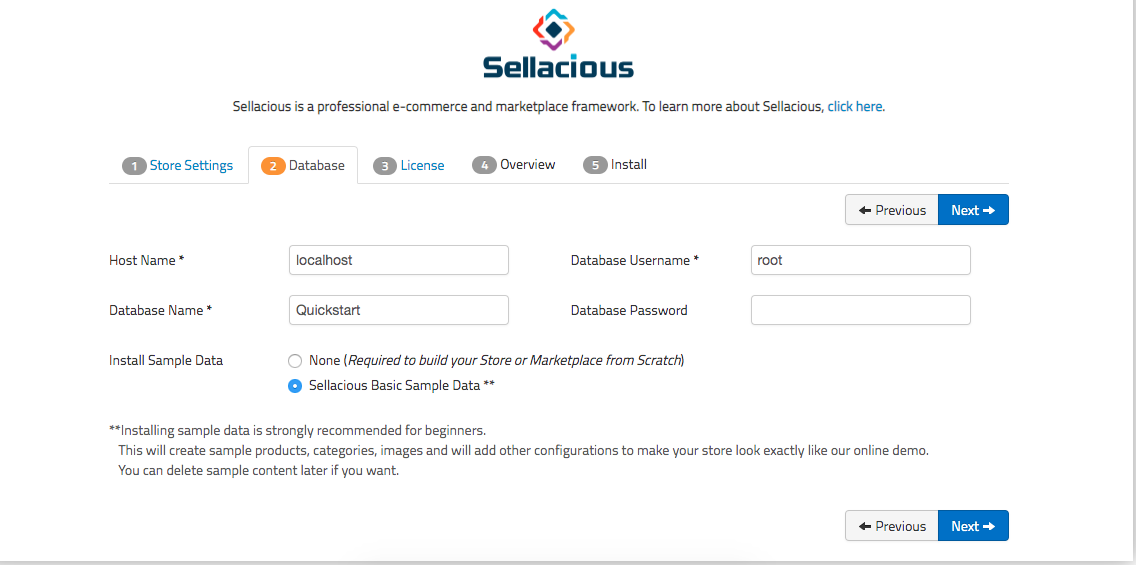Image resolution: width=1136 pixels, height=565 pixels.
Task: Click the bottom Previous button
Action: pyautogui.click(x=892, y=526)
